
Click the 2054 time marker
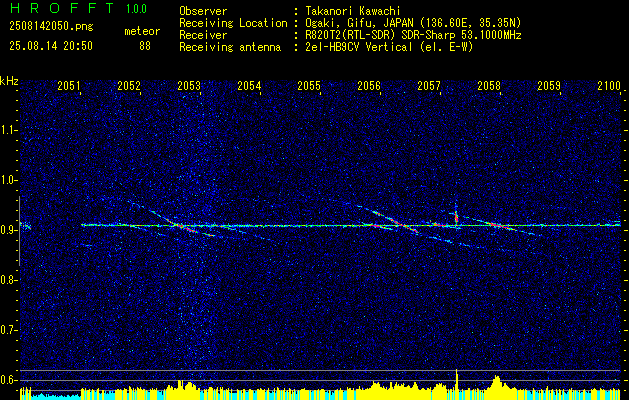249,86
